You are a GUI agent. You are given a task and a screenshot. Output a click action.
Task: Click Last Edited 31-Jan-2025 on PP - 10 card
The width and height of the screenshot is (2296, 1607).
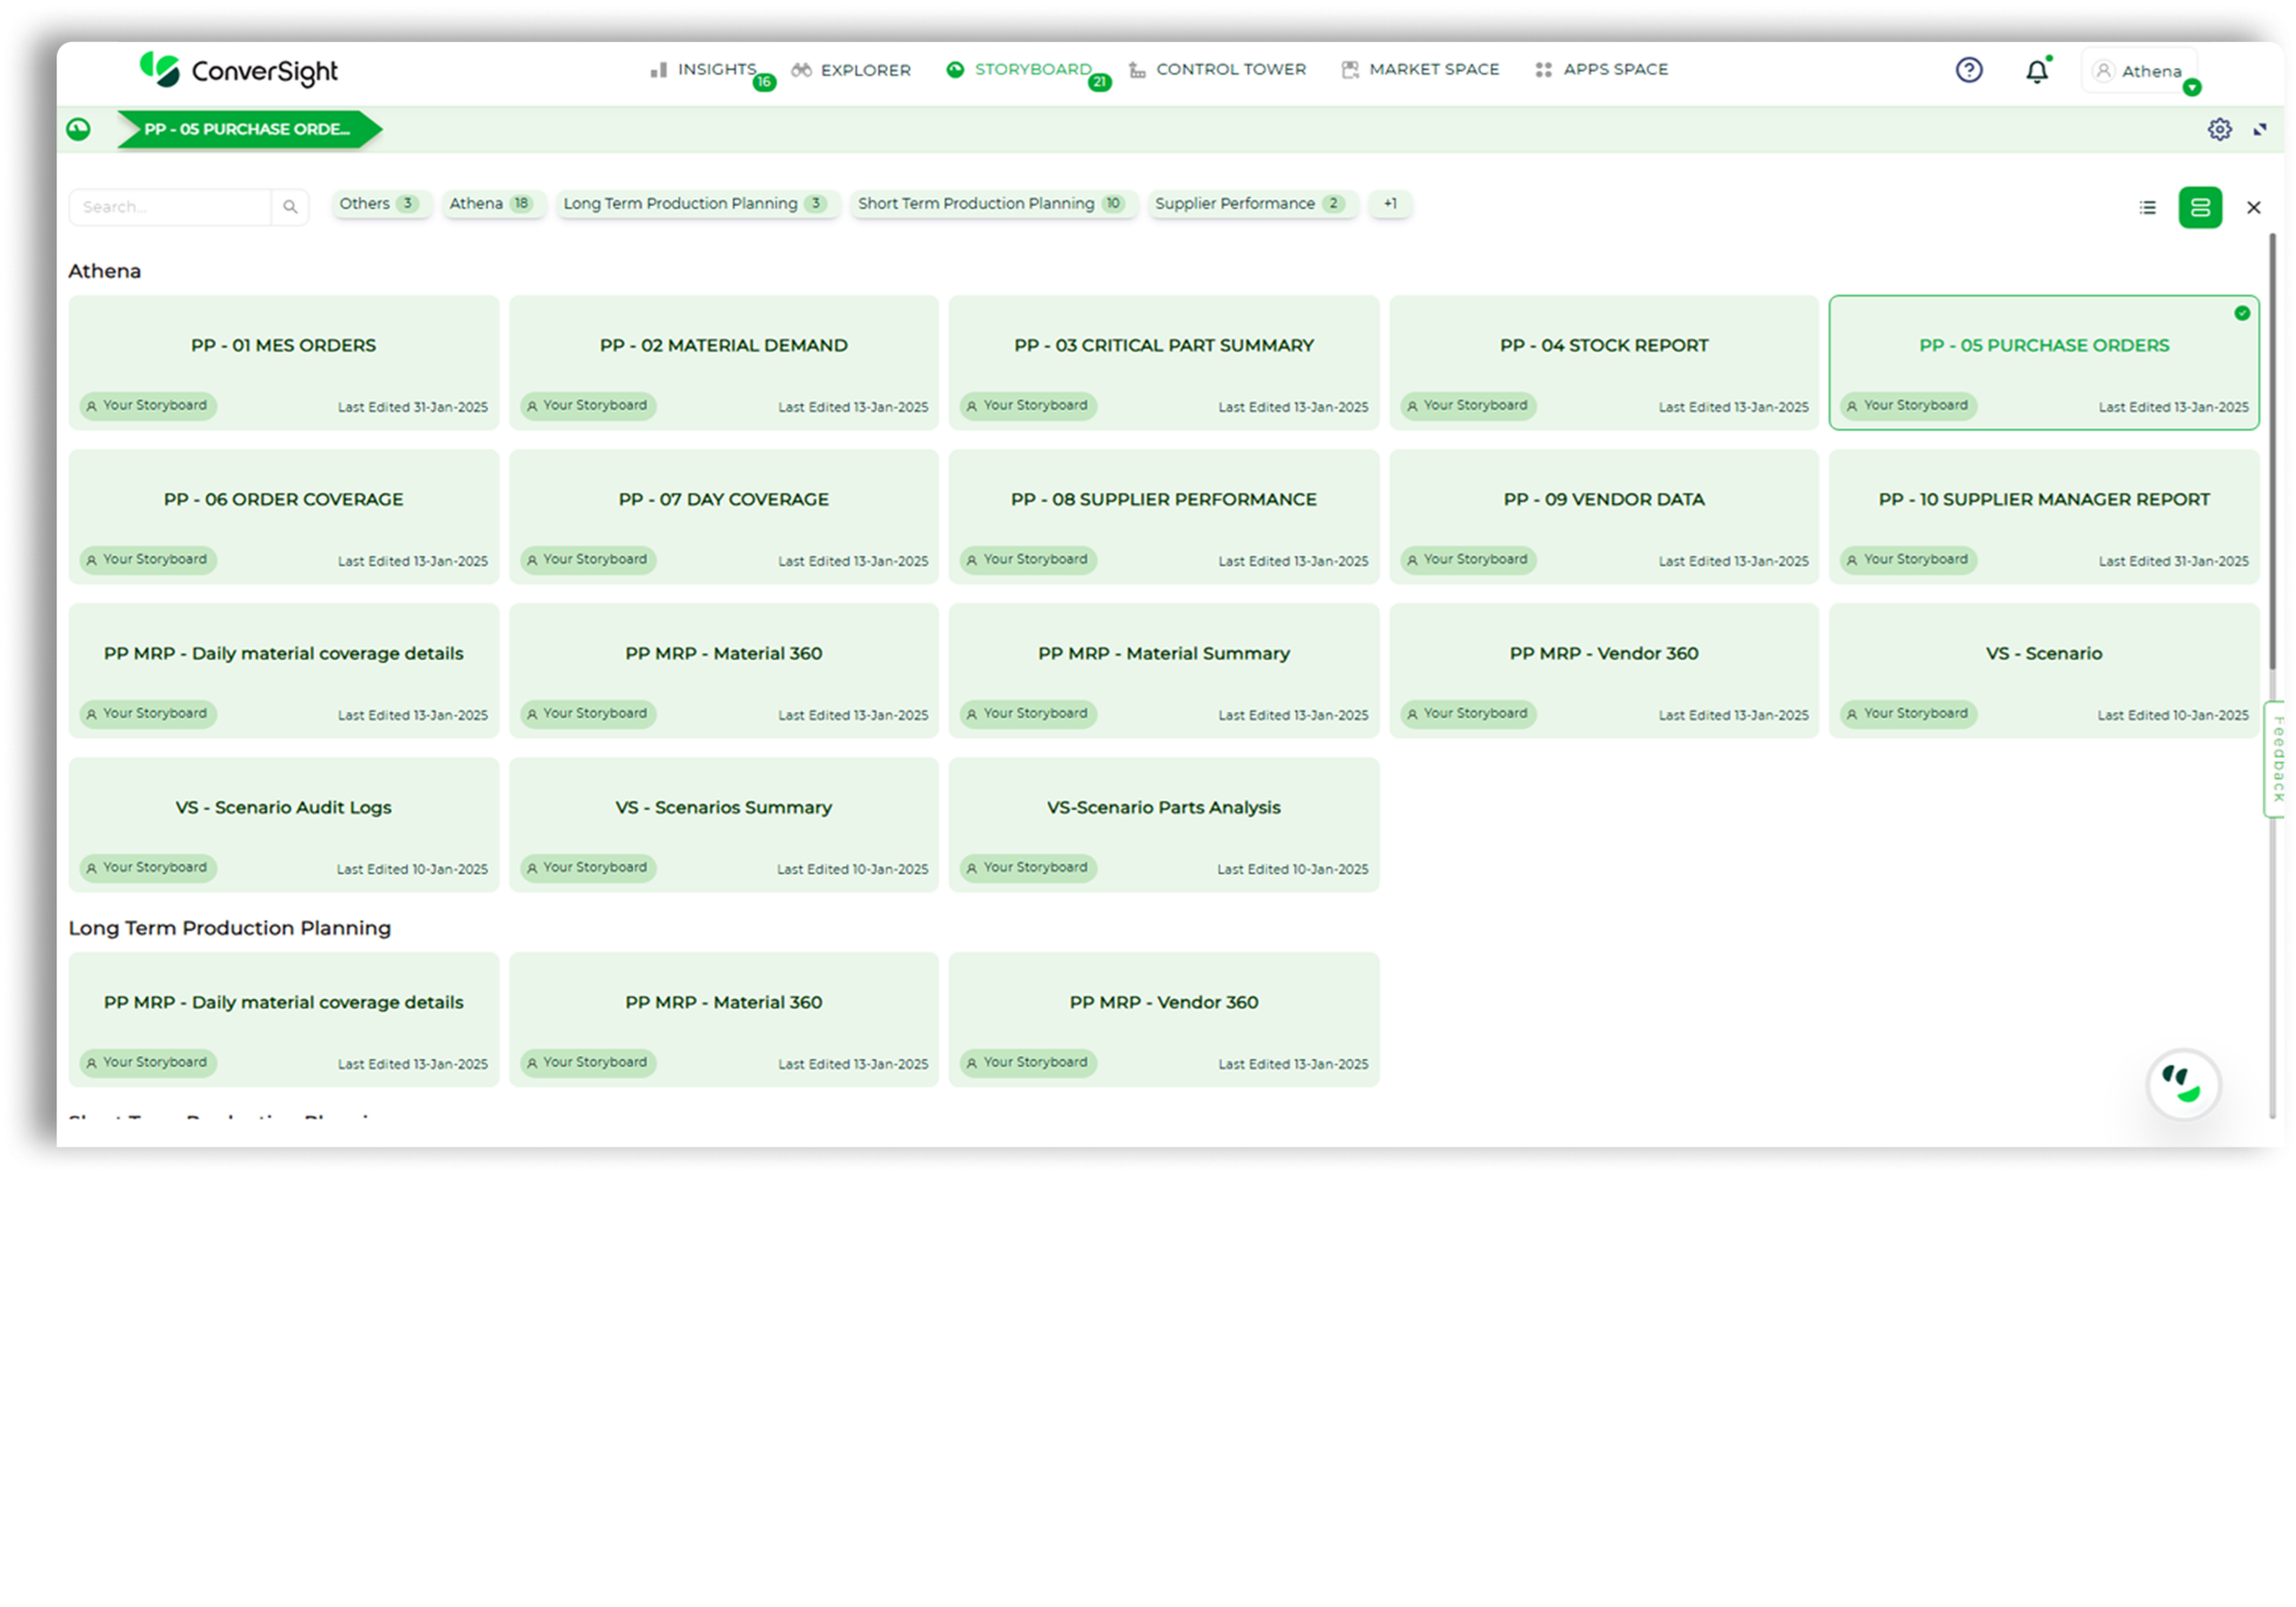pos(2173,562)
